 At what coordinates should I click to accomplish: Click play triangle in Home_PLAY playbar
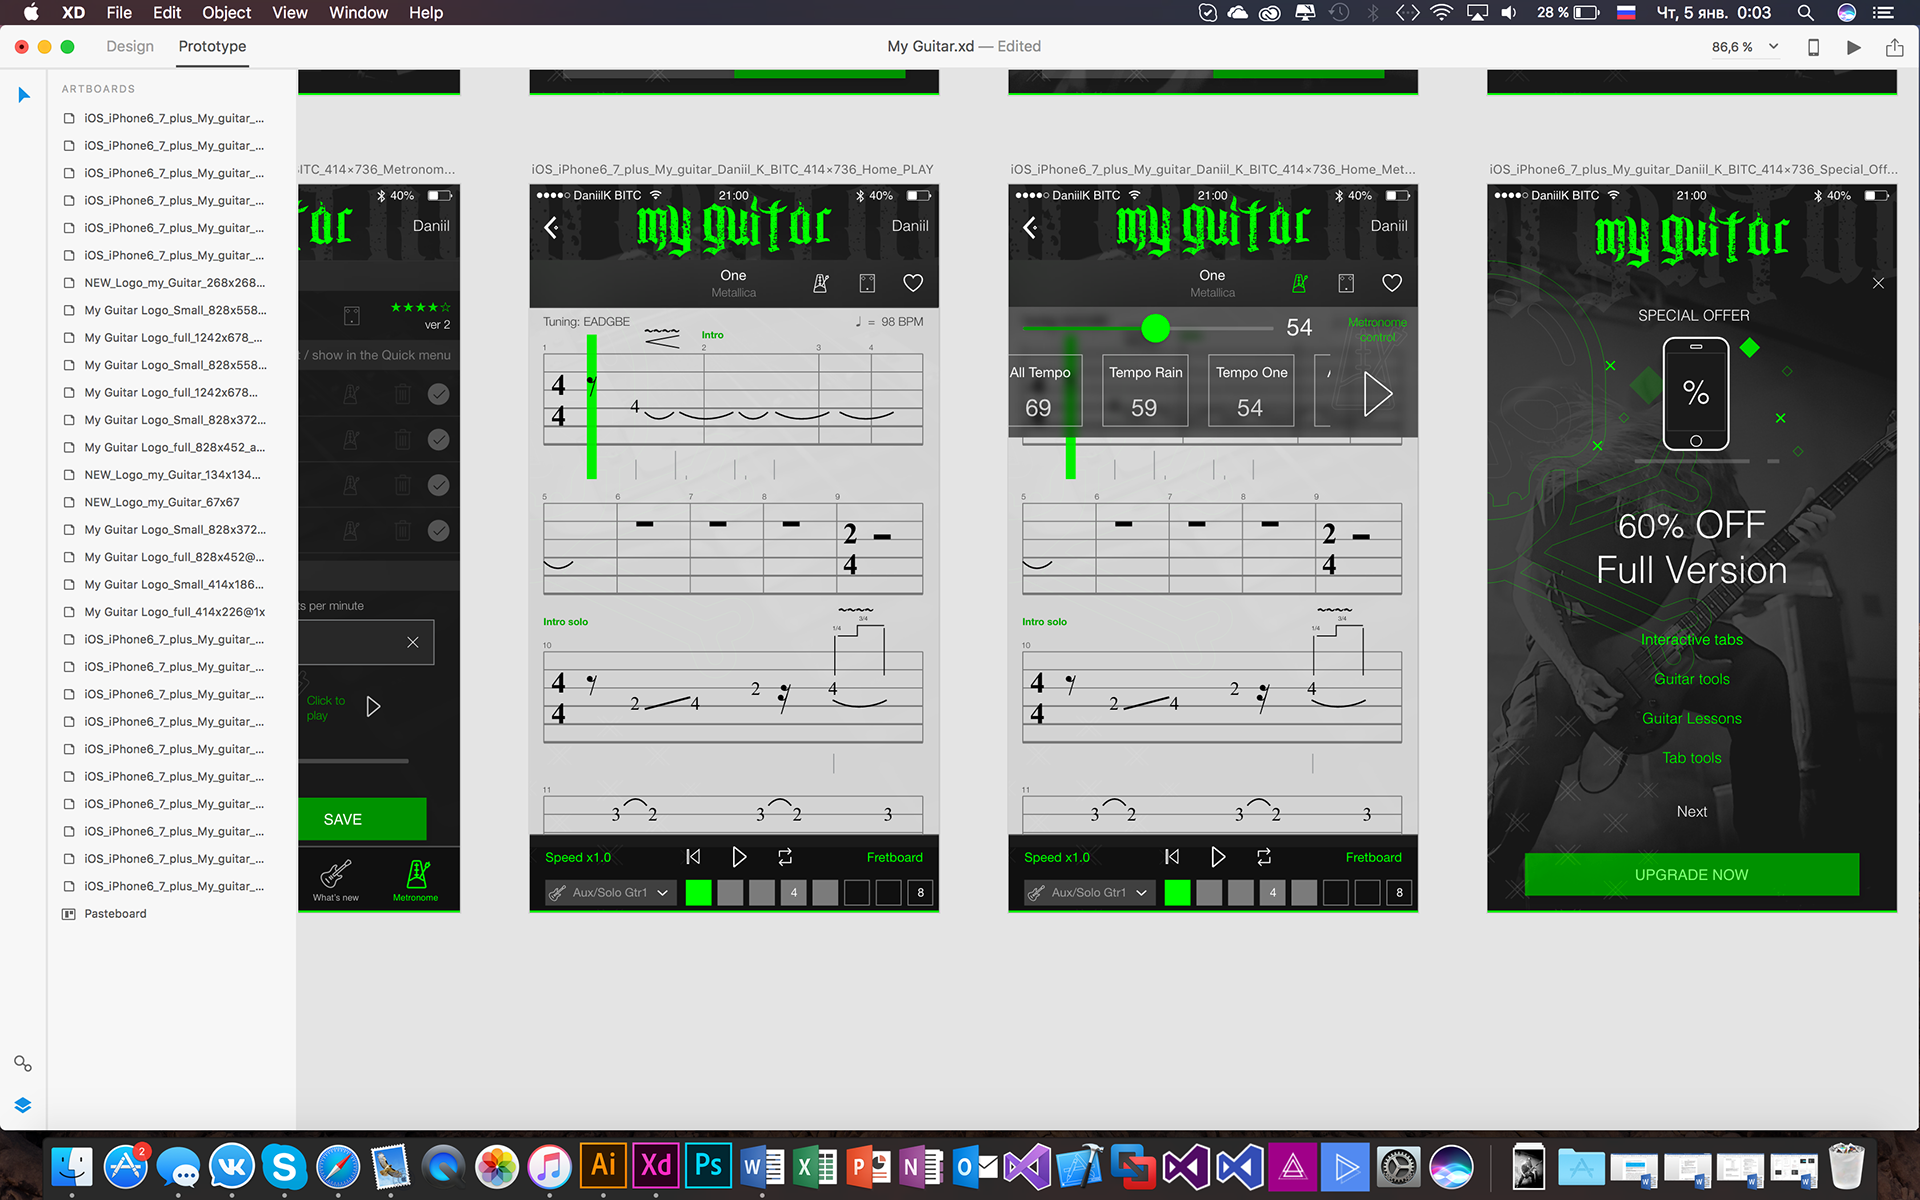click(x=739, y=857)
